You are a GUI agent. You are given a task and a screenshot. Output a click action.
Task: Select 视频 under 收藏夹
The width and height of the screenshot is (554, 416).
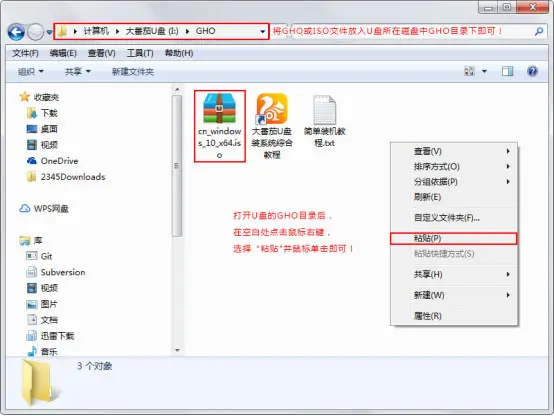point(49,145)
